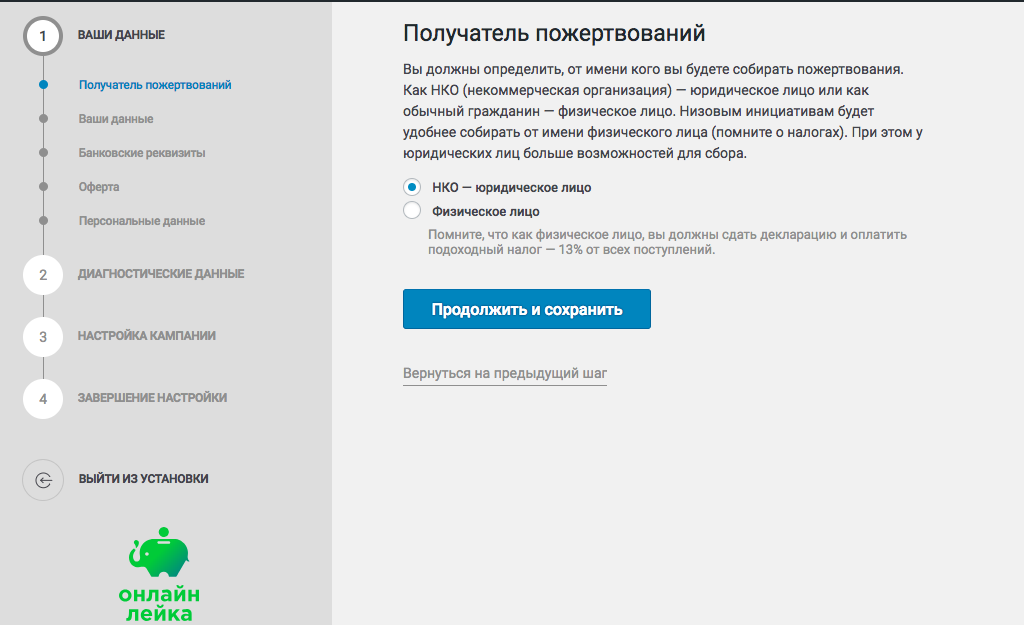1024x625 pixels.
Task: Click the green elephant piggy bank logo
Action: click(x=158, y=552)
